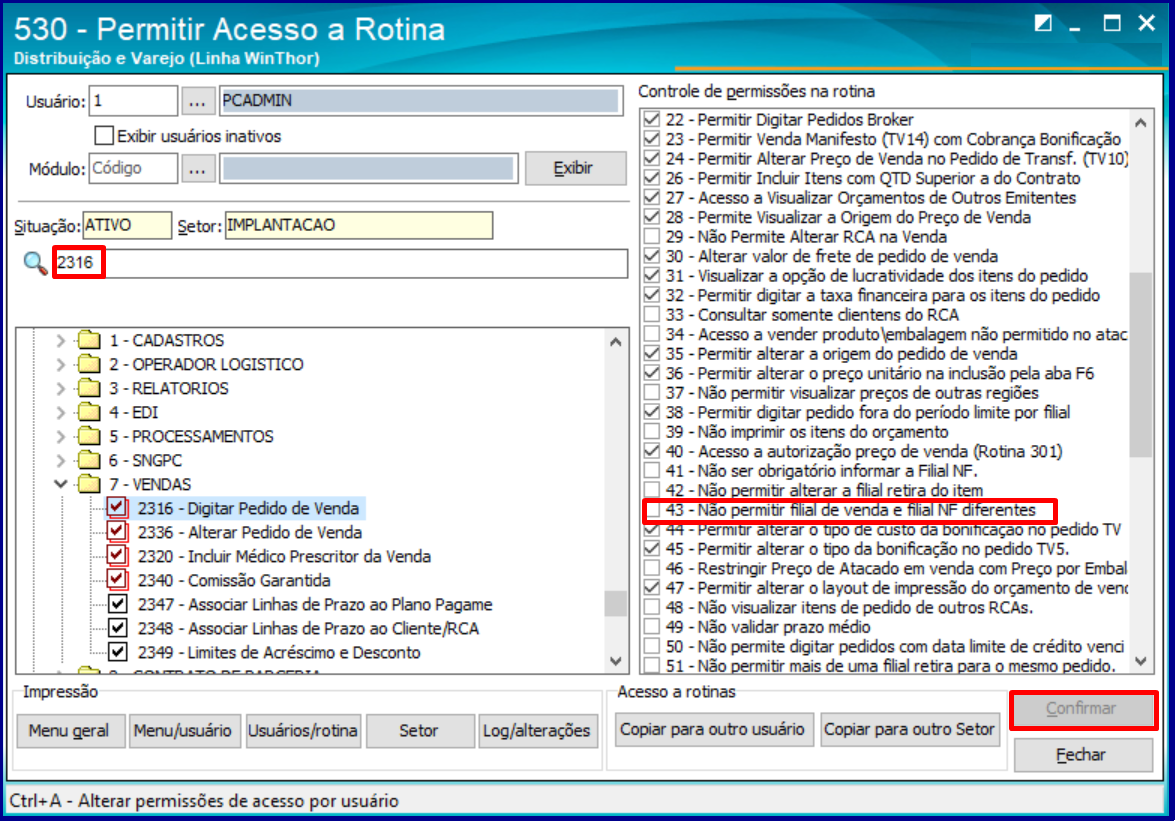Image resolution: width=1175 pixels, height=821 pixels.
Task: Expand the 6 - SNGPC tree node
Action: point(61,460)
